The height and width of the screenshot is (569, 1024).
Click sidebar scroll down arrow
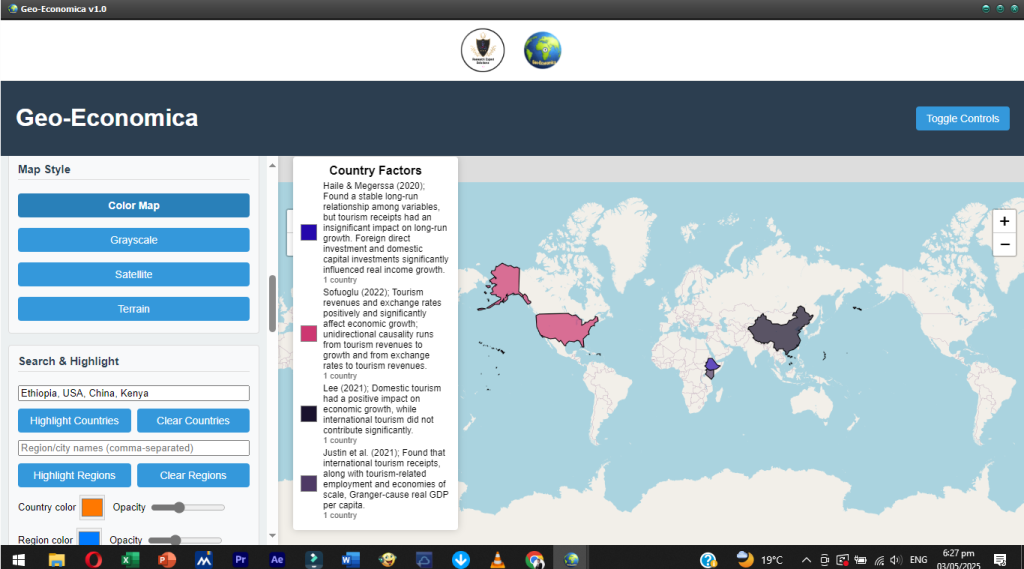click(x=272, y=536)
